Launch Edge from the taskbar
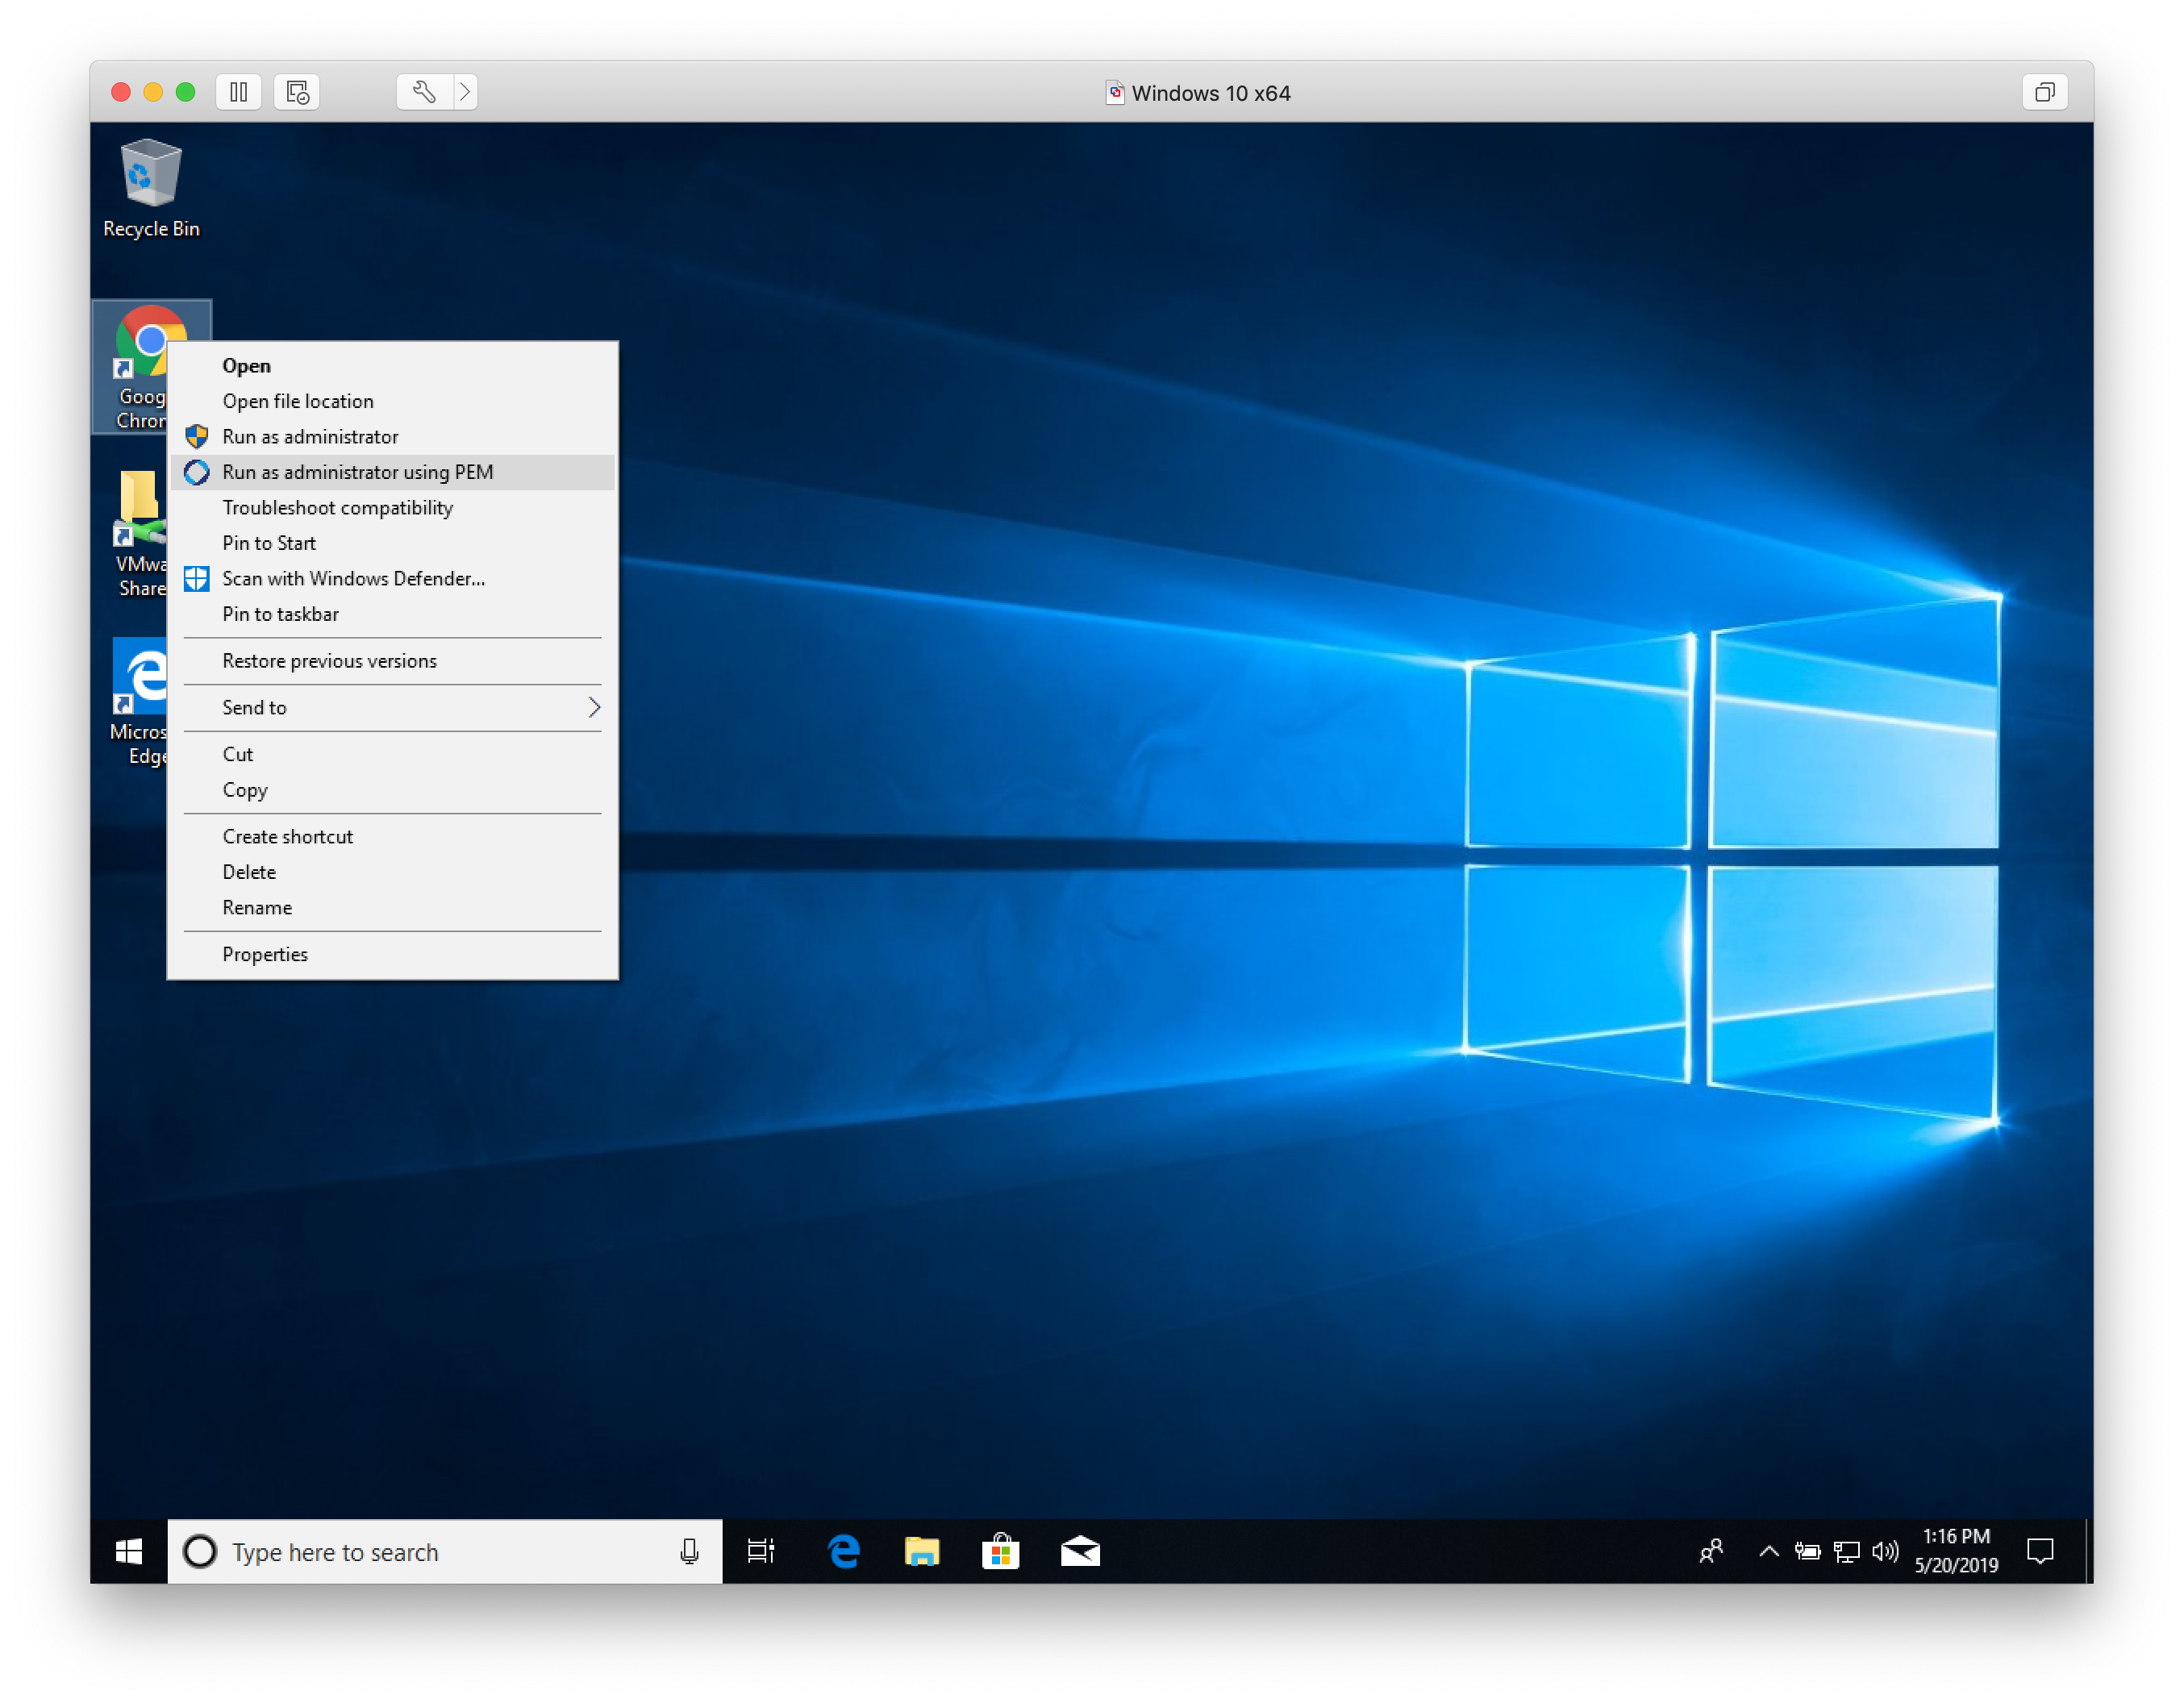Viewport: 2184px width, 1703px height. pos(843,1551)
